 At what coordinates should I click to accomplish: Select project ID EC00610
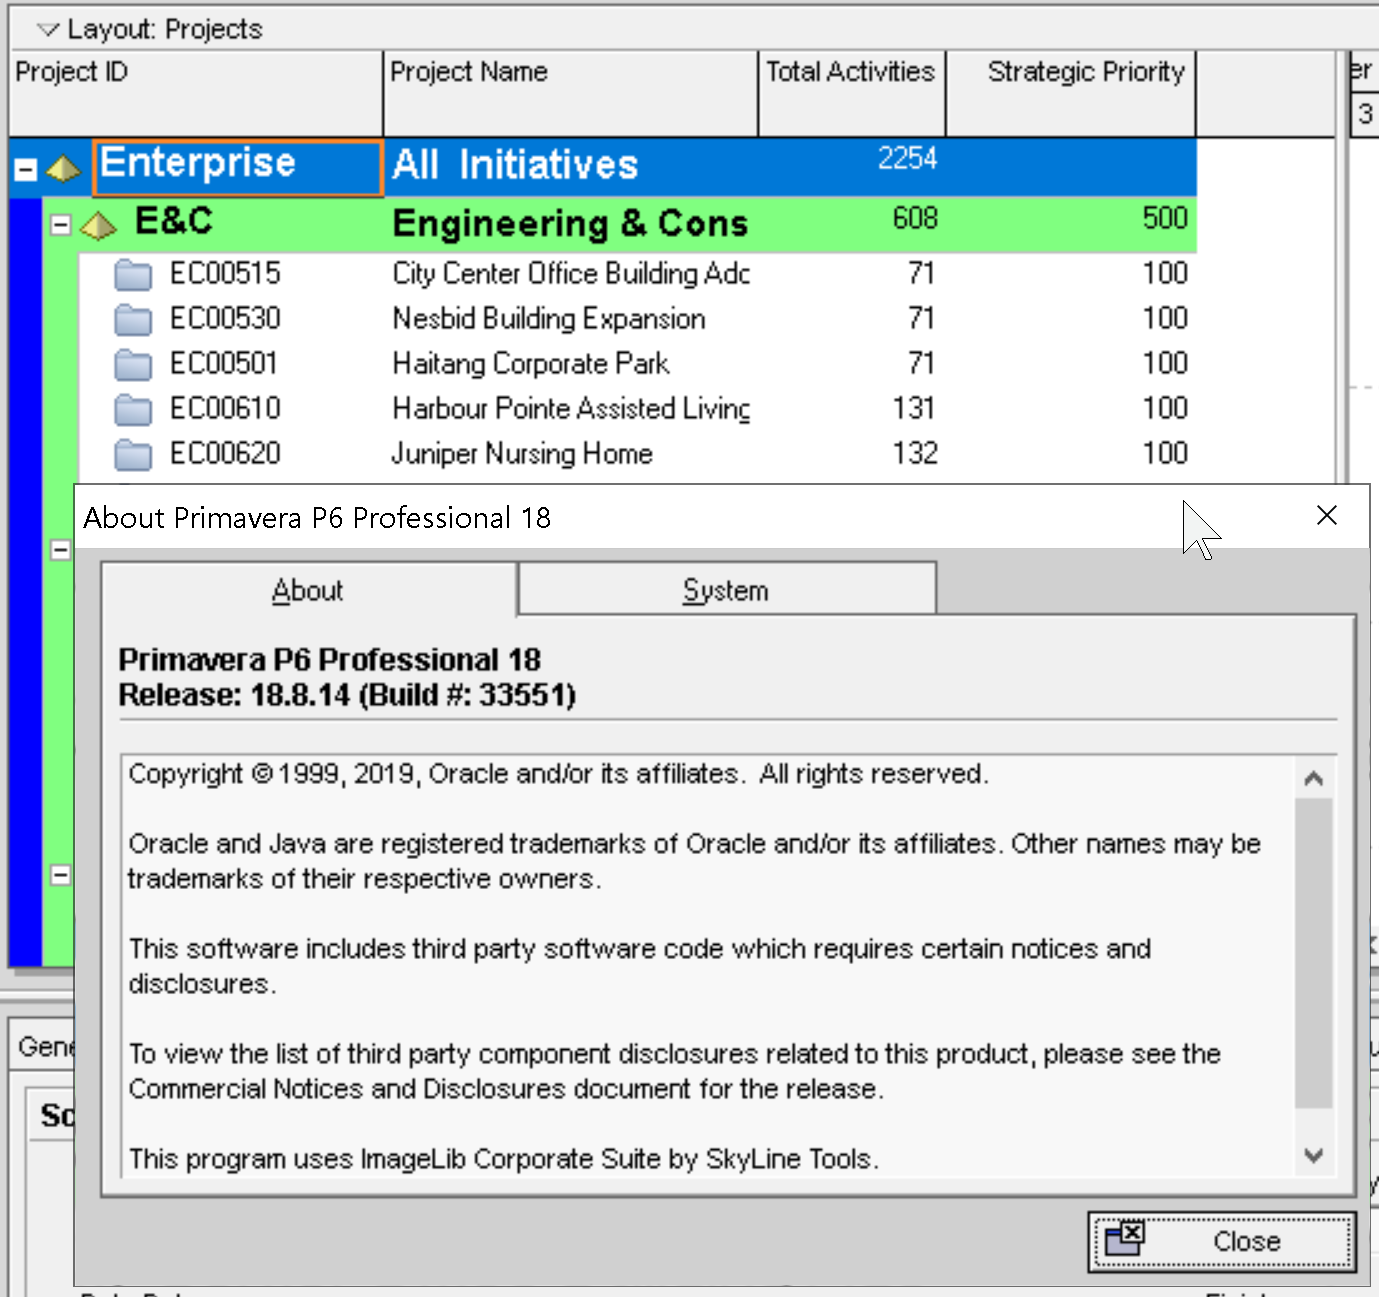coord(225,408)
